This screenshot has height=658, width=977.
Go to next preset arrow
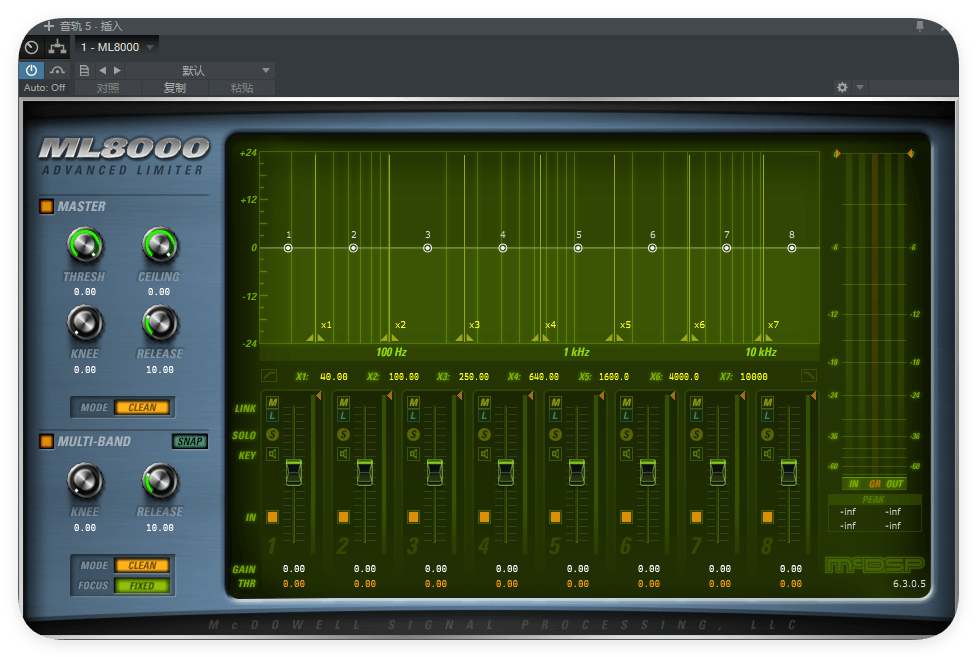point(117,70)
